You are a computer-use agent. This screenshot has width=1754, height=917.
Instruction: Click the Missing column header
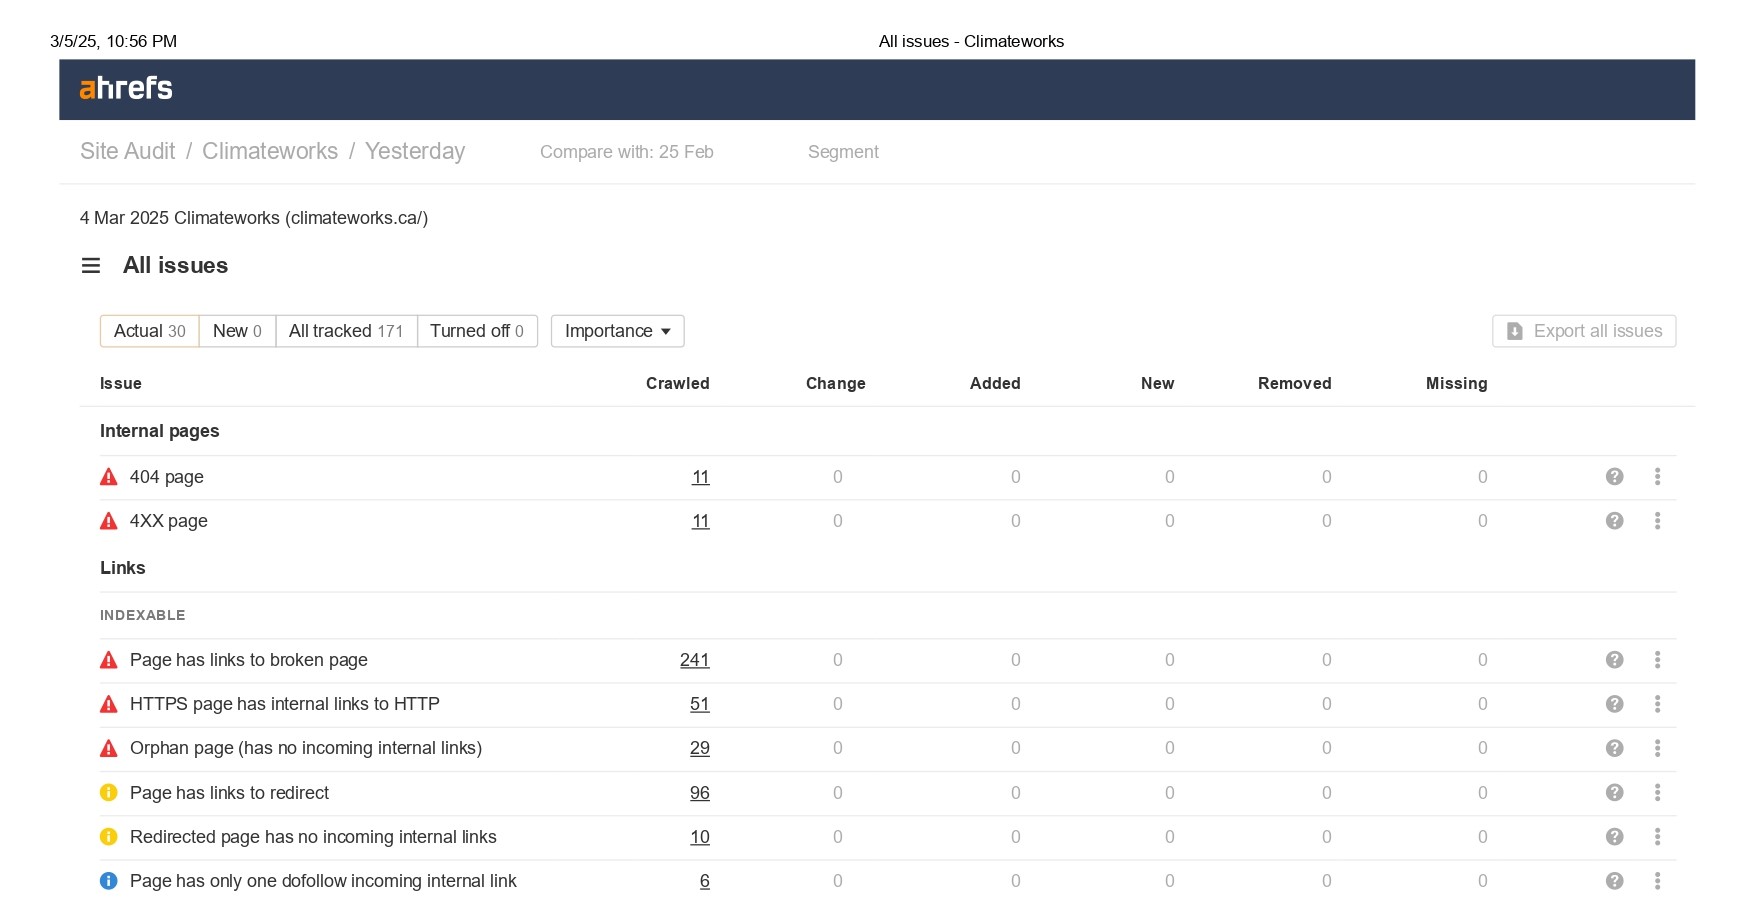click(1457, 383)
